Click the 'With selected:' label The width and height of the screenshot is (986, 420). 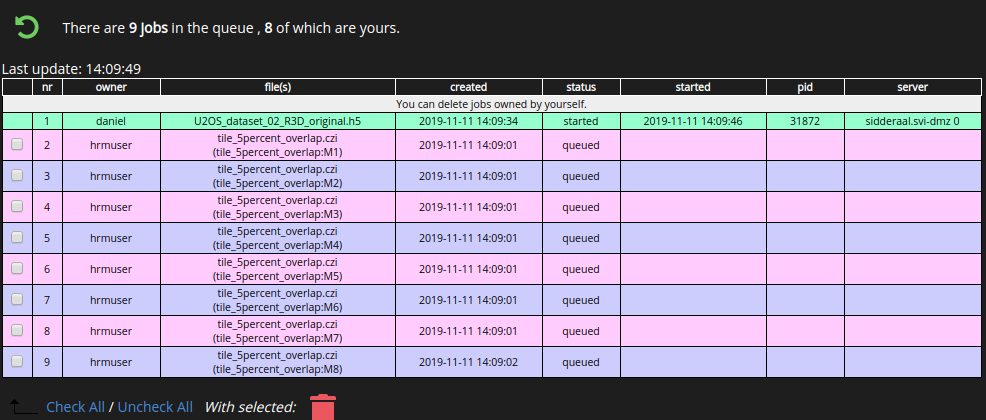(x=250, y=407)
